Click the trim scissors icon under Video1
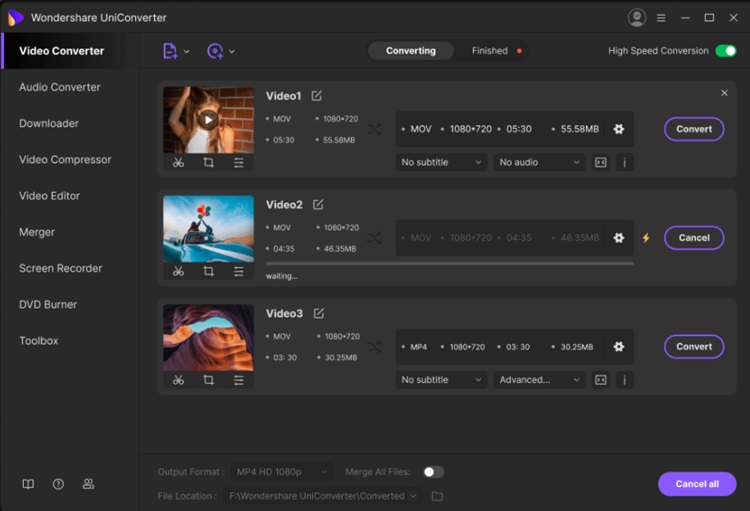 pos(178,163)
